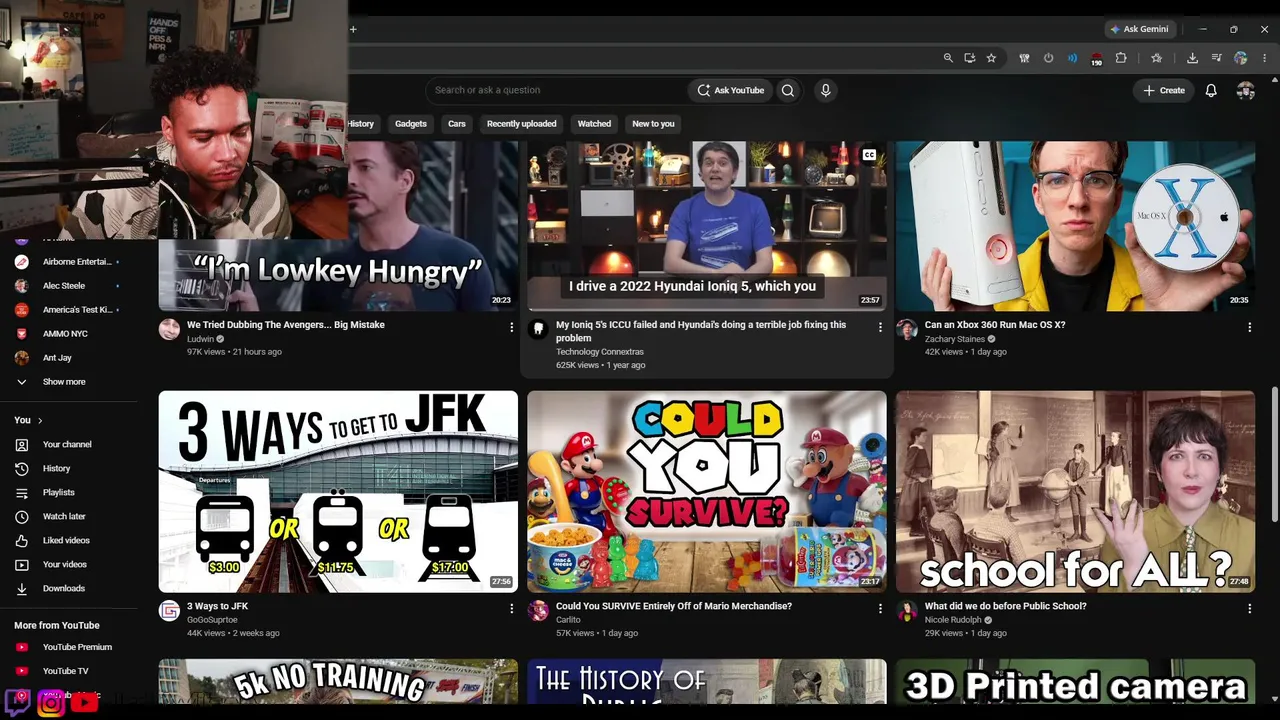Play the 3 Ways to JFK video thumbnail
The width and height of the screenshot is (1280, 720).
tap(338, 491)
